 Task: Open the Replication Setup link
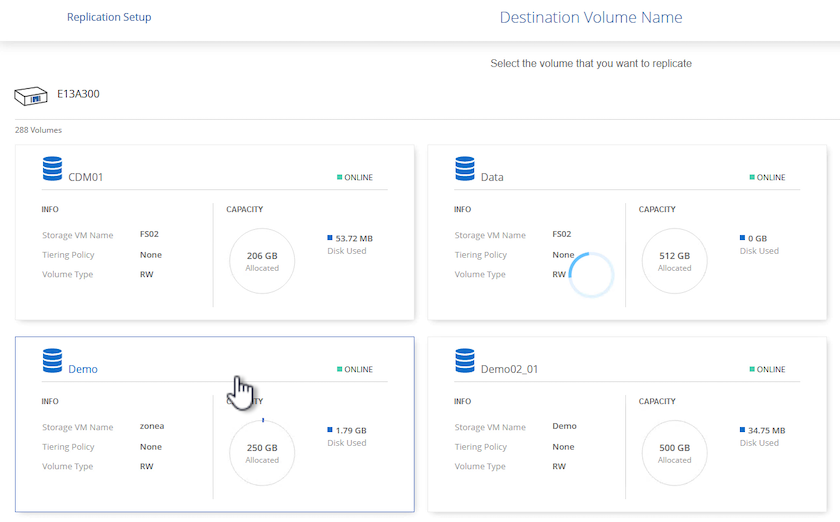pos(109,17)
